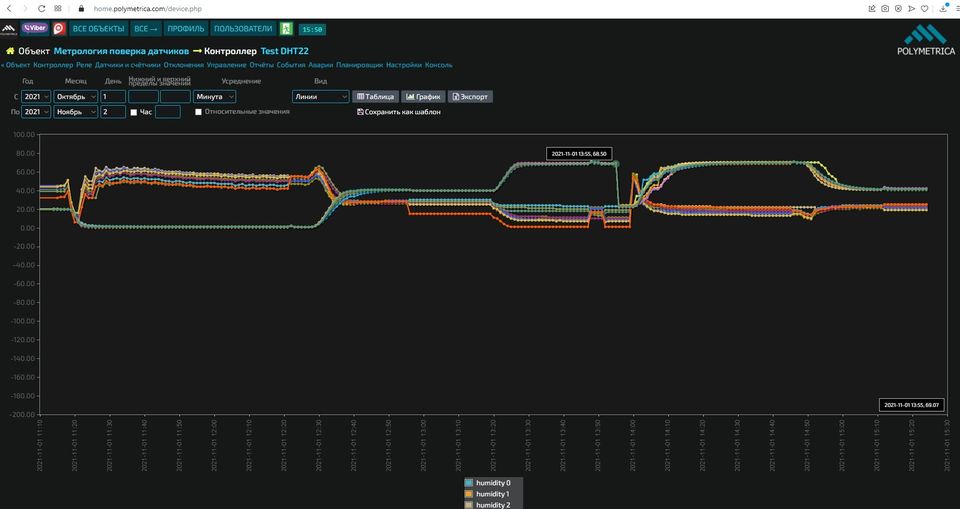Open the browser easy setup menu icon

[x=957, y=9]
